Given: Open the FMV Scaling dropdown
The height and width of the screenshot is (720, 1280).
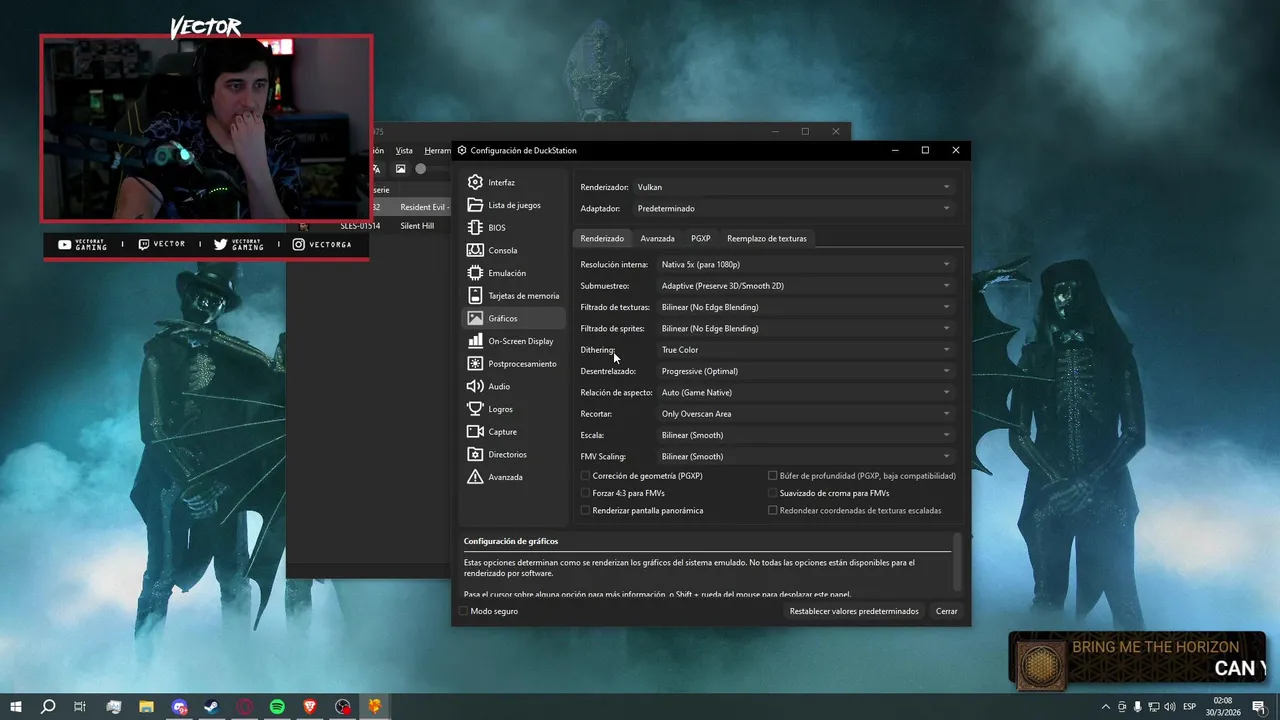Looking at the screenshot, I should (806, 456).
